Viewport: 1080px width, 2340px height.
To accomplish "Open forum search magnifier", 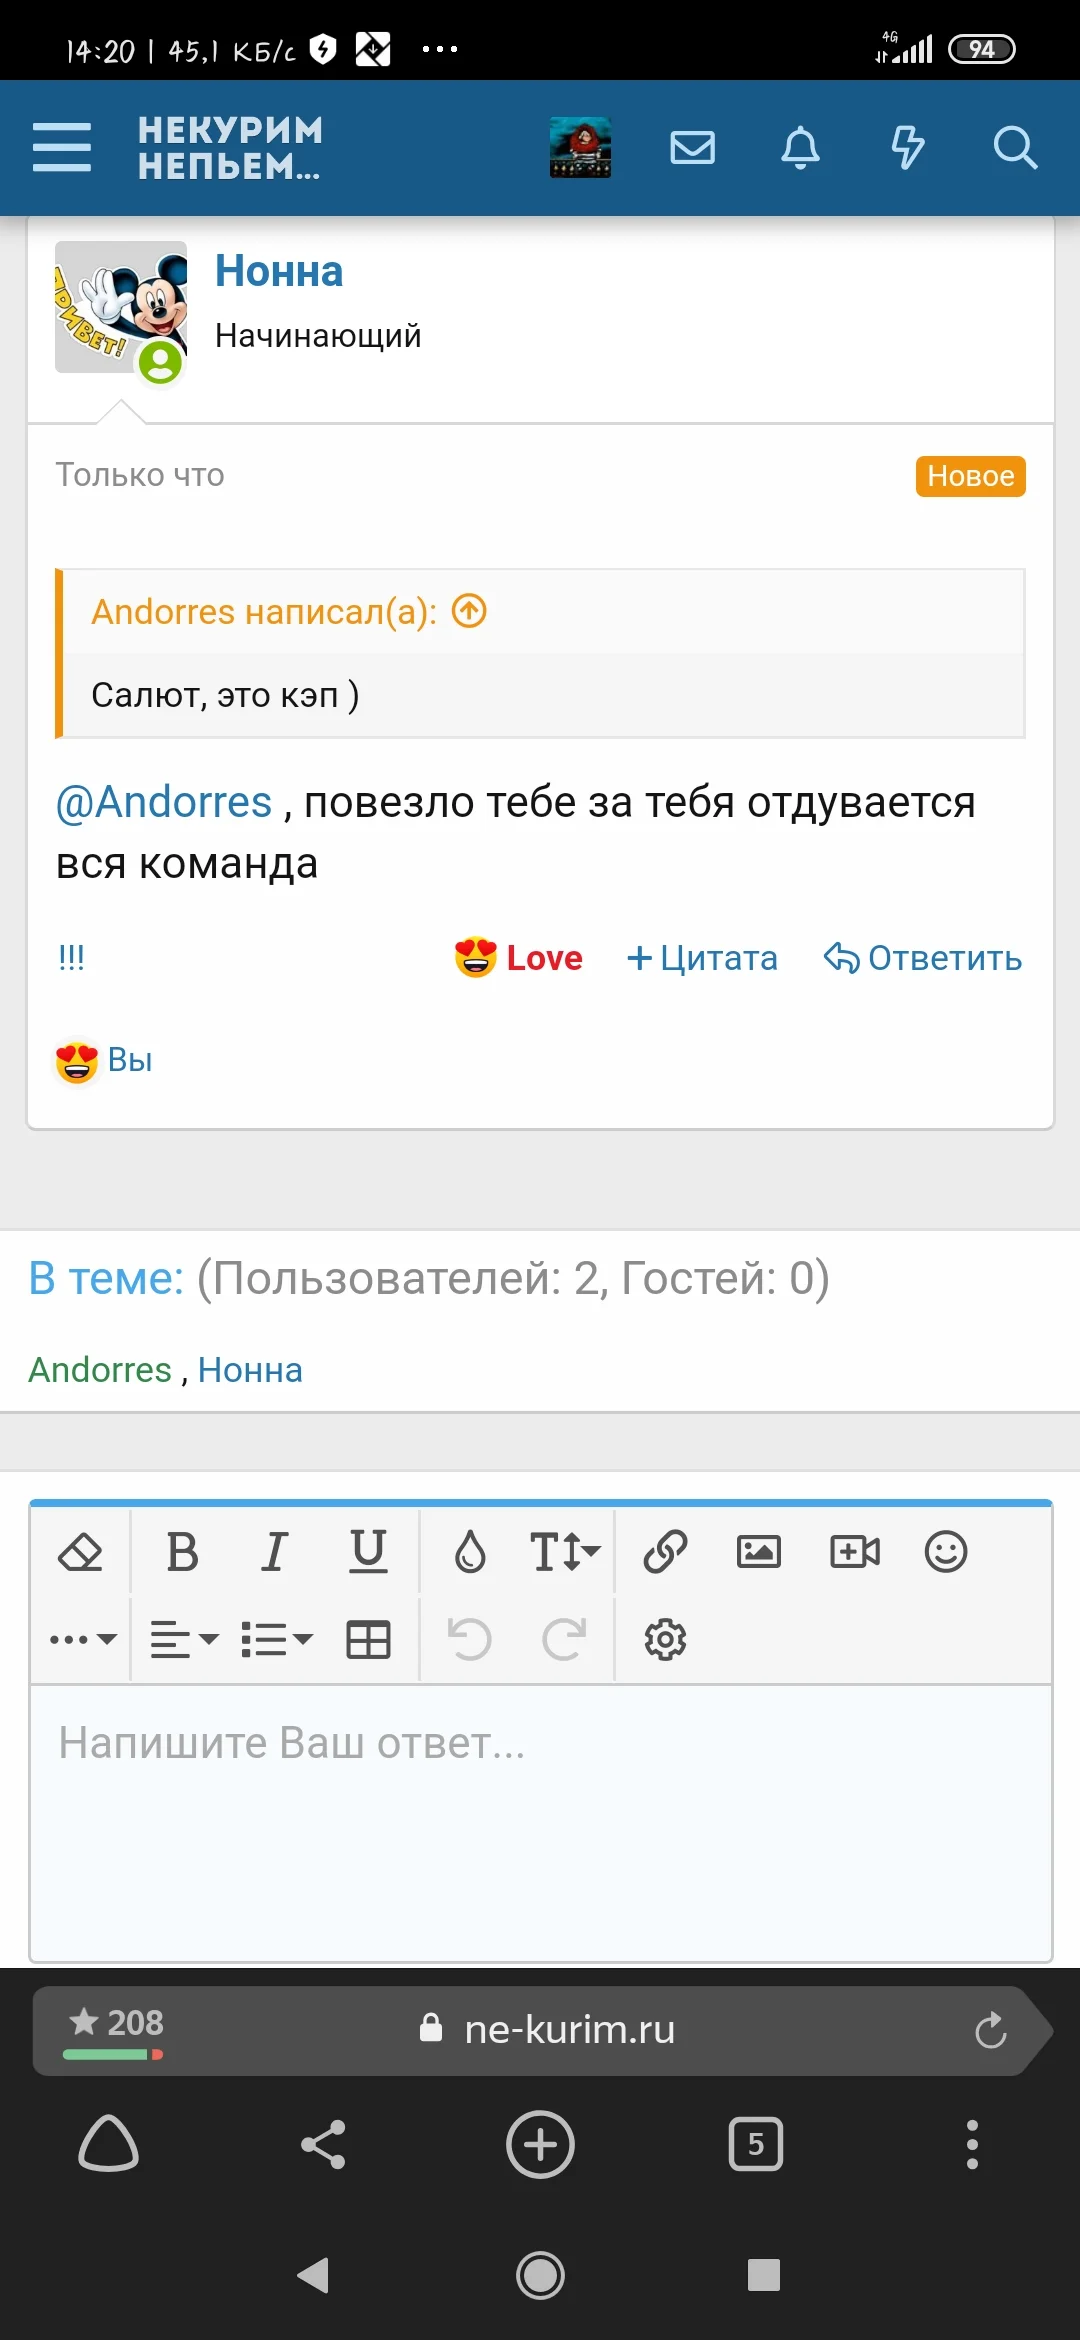I will 1014,148.
